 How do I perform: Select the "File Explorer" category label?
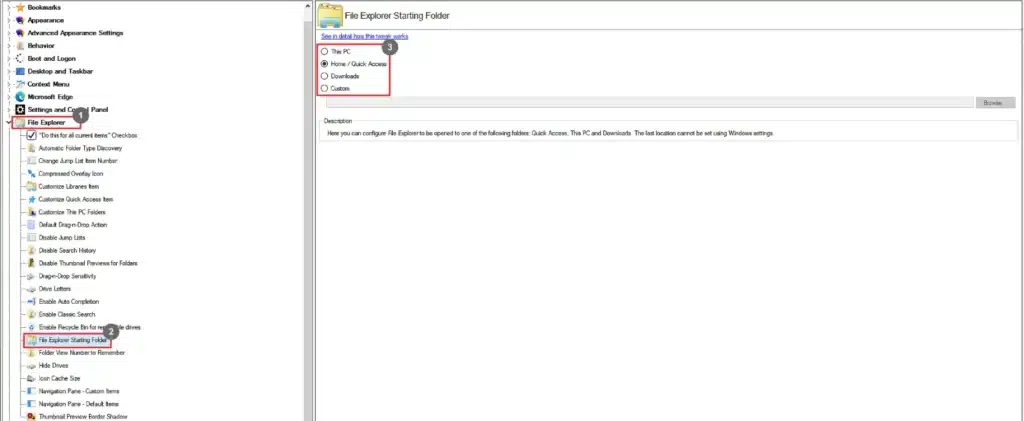point(46,123)
